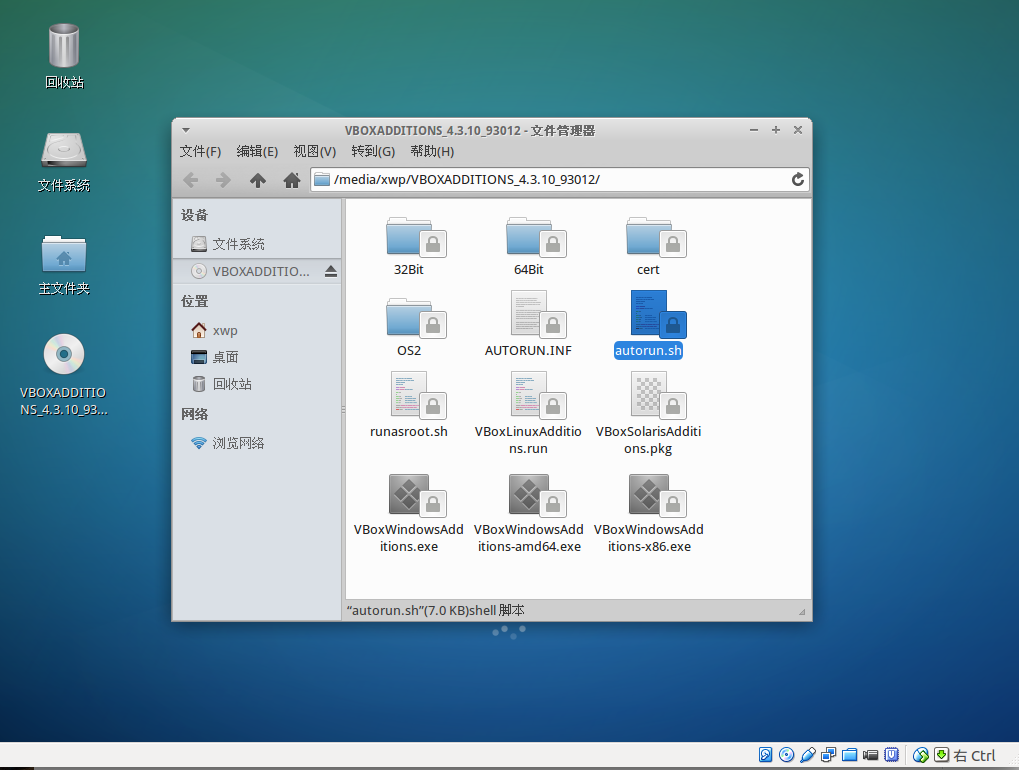Open 回收站 in the sidebar
The image size is (1019, 770).
[257, 384]
